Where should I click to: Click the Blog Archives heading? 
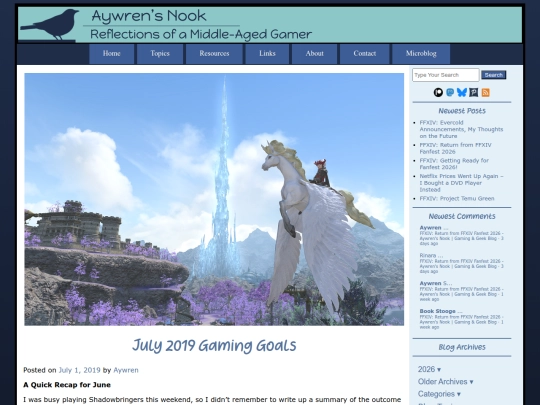462,347
